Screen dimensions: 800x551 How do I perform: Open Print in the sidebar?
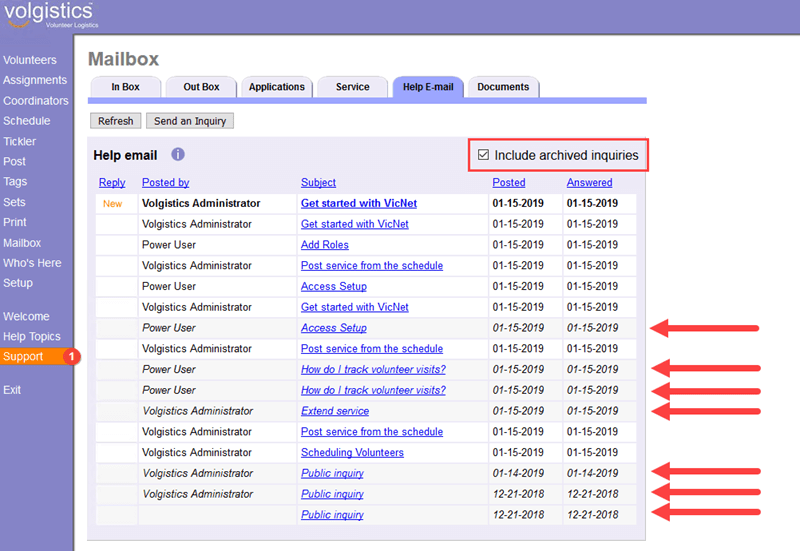pyautogui.click(x=15, y=222)
